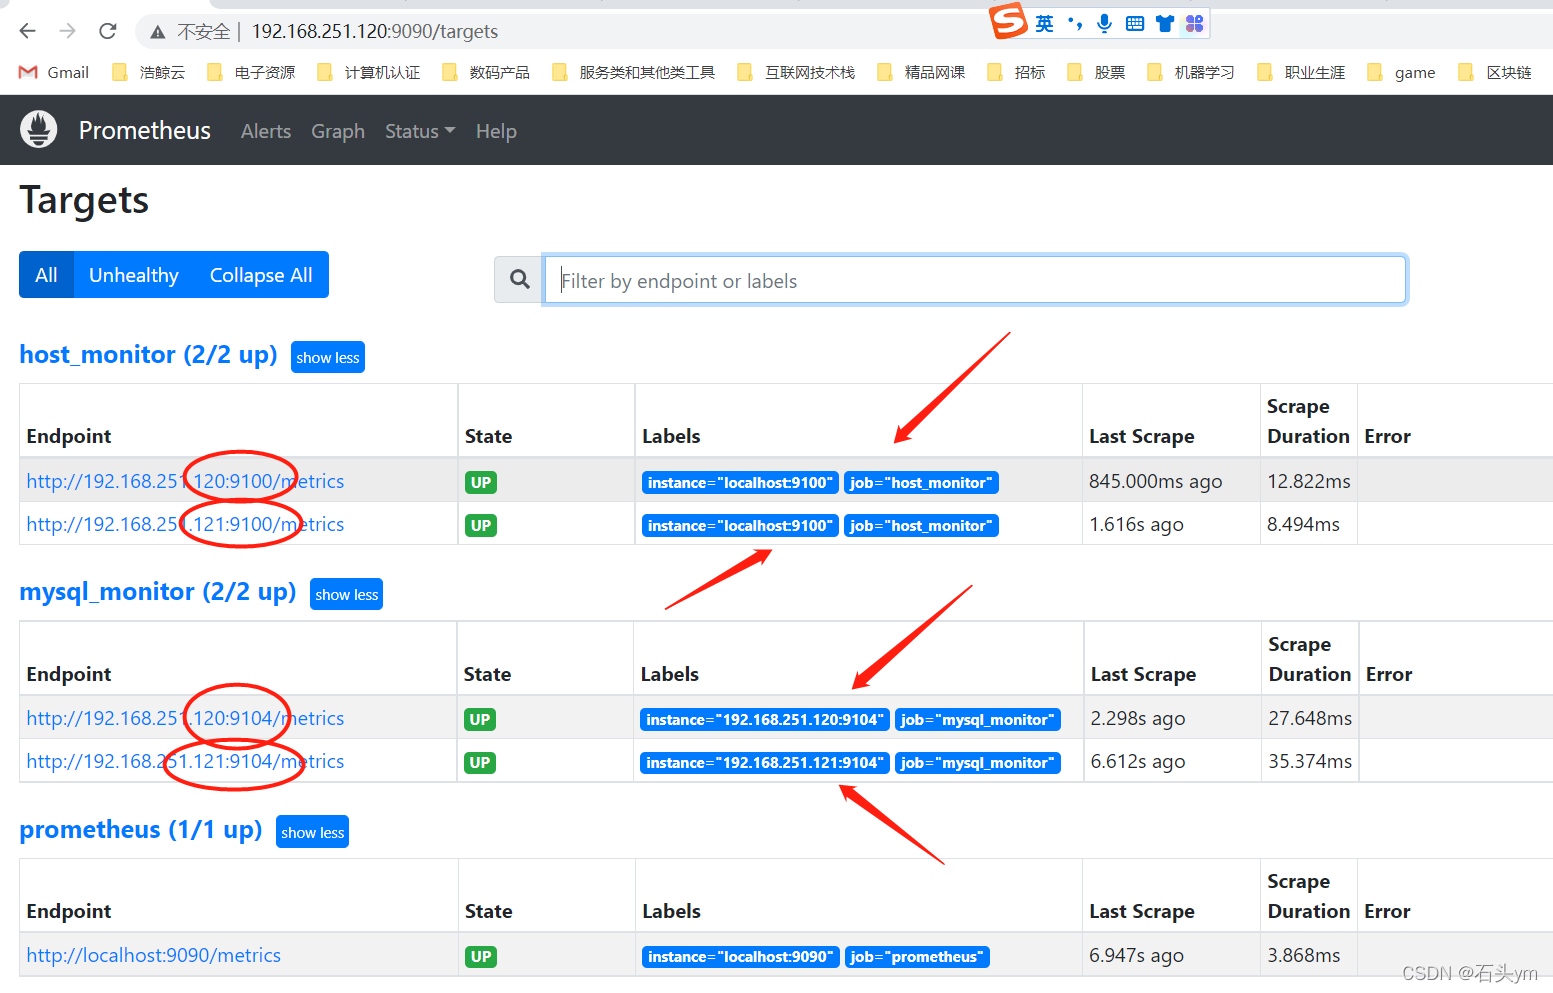Click the Sogou input method S logo

(x=1008, y=20)
